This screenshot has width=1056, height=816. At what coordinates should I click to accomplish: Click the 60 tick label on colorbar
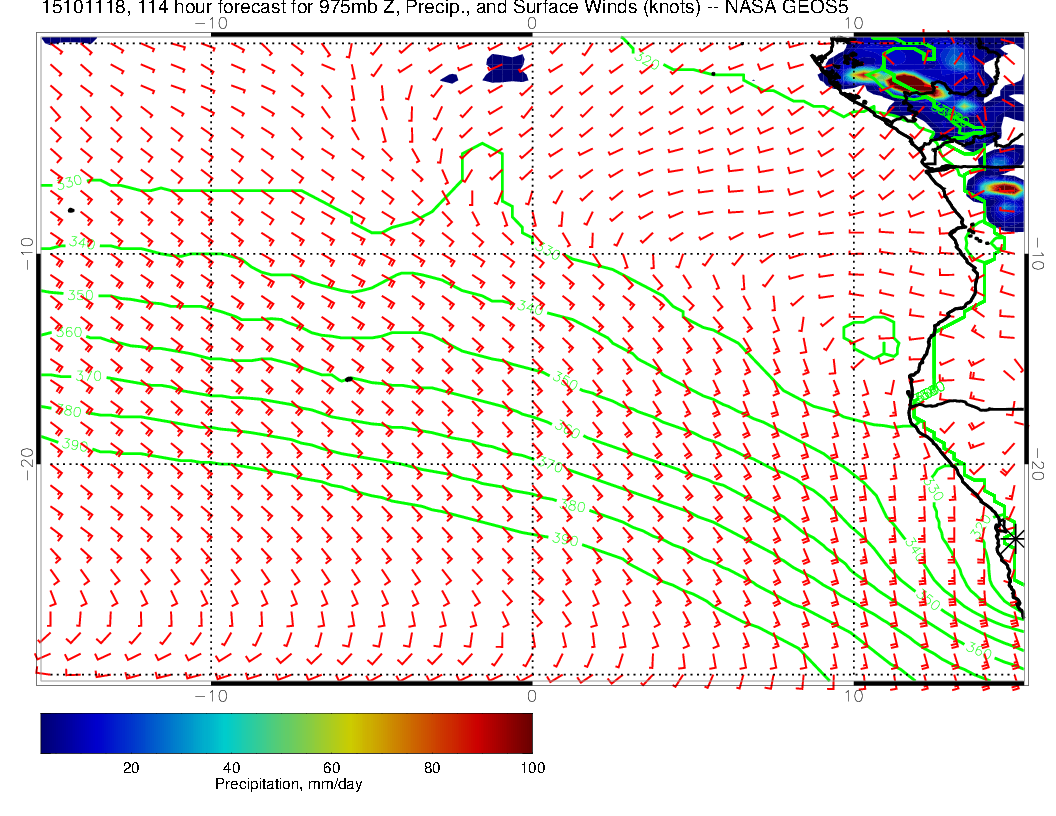click(x=331, y=767)
